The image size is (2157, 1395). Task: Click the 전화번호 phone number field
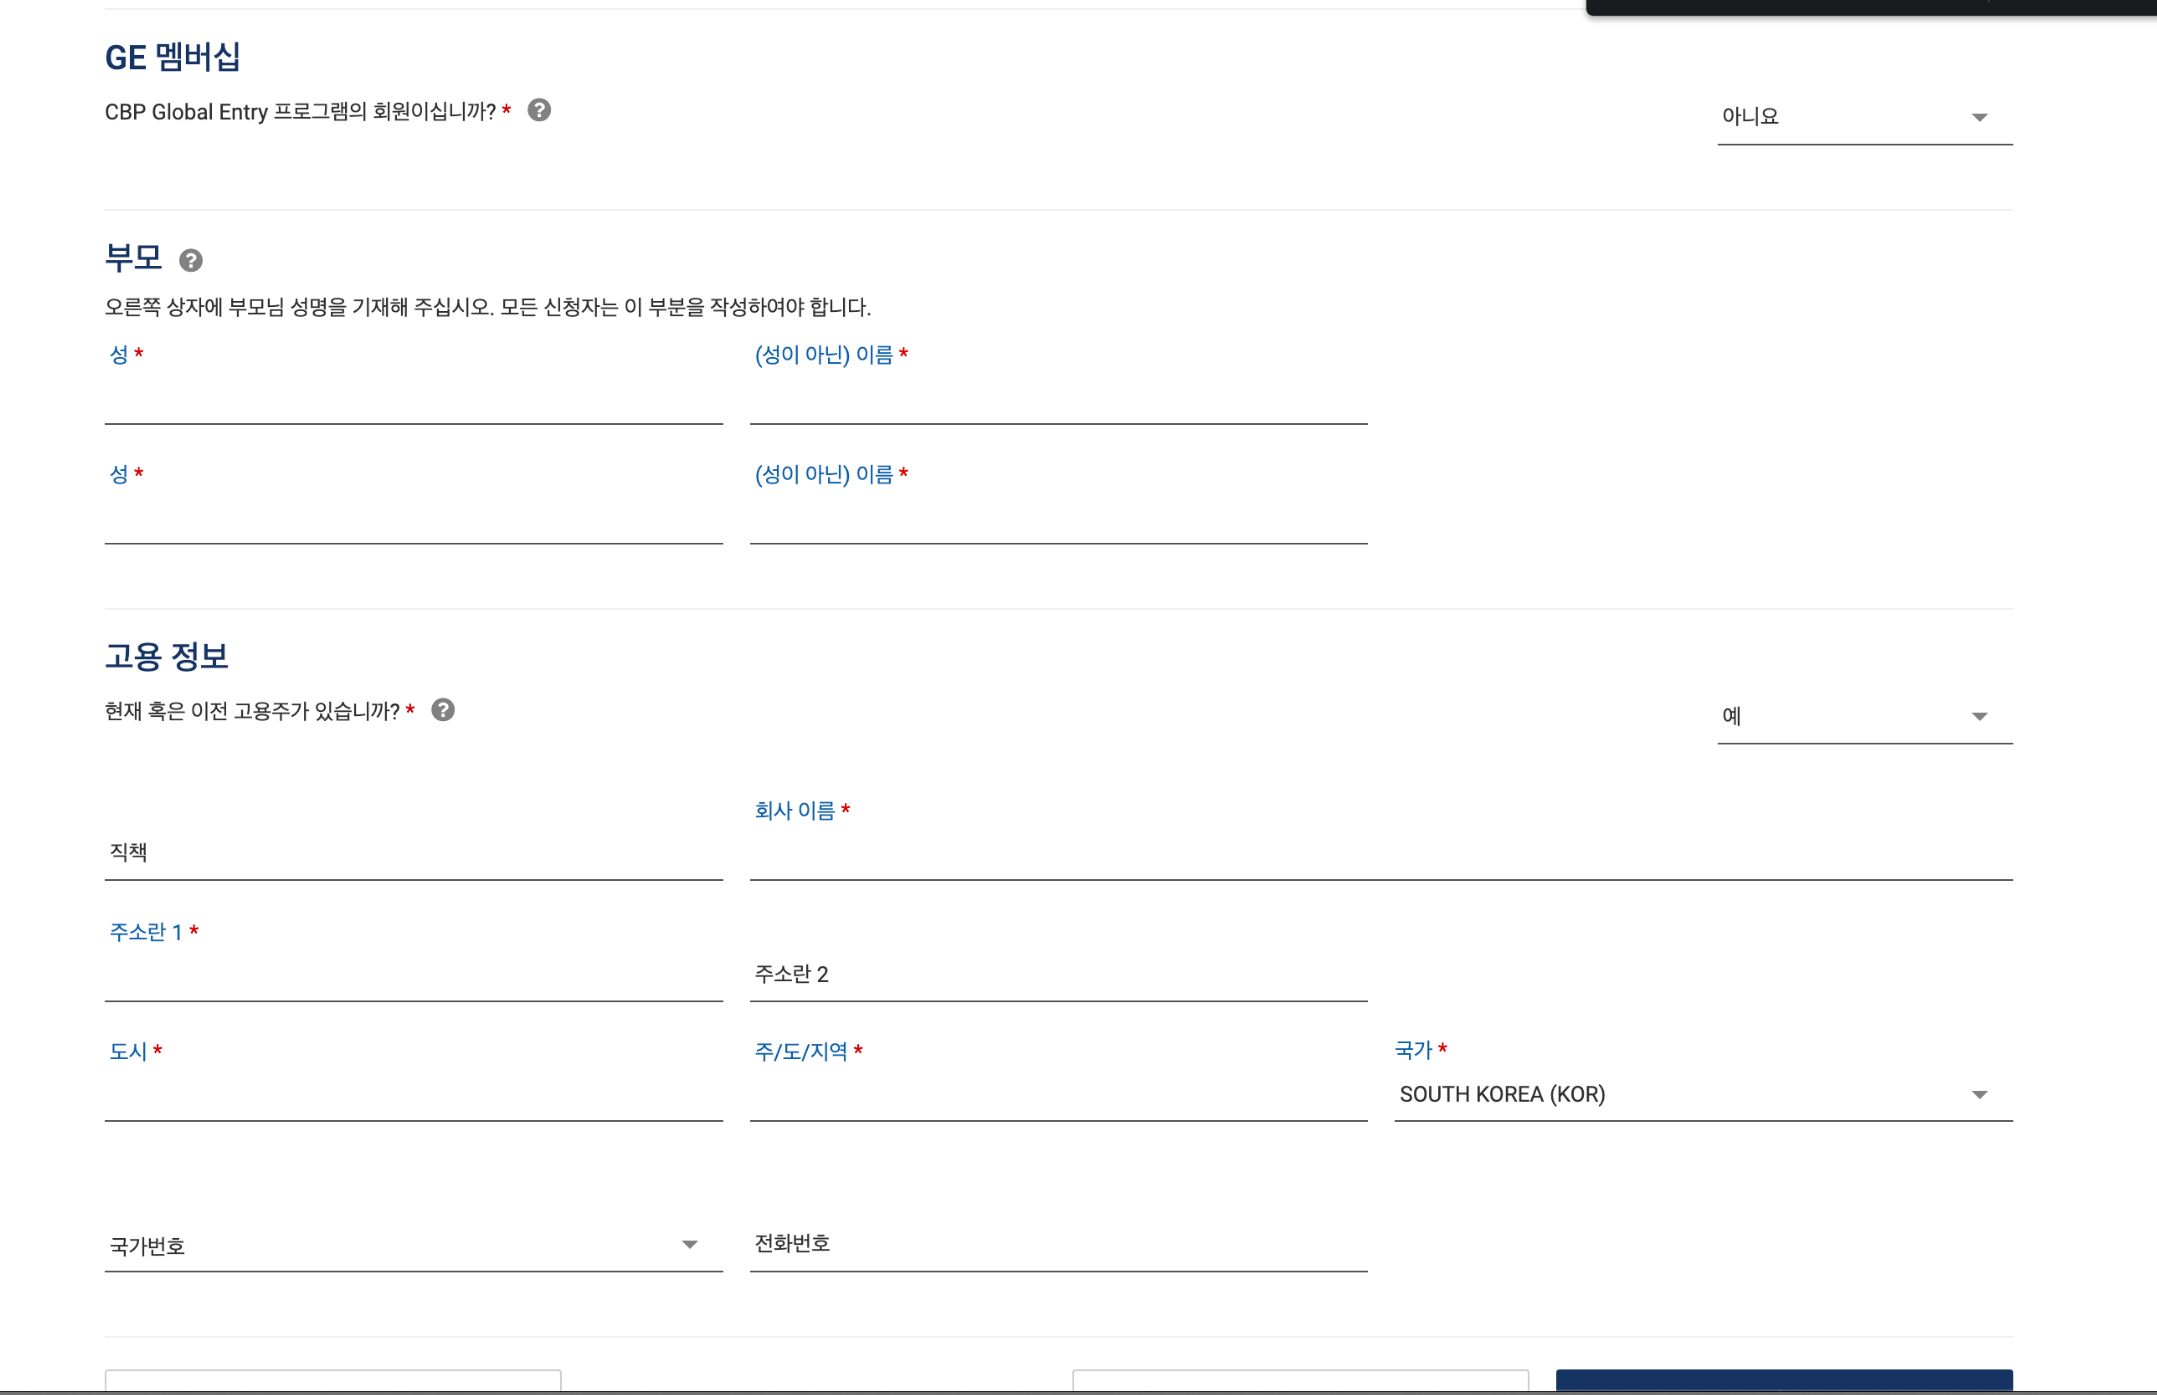click(1057, 1244)
